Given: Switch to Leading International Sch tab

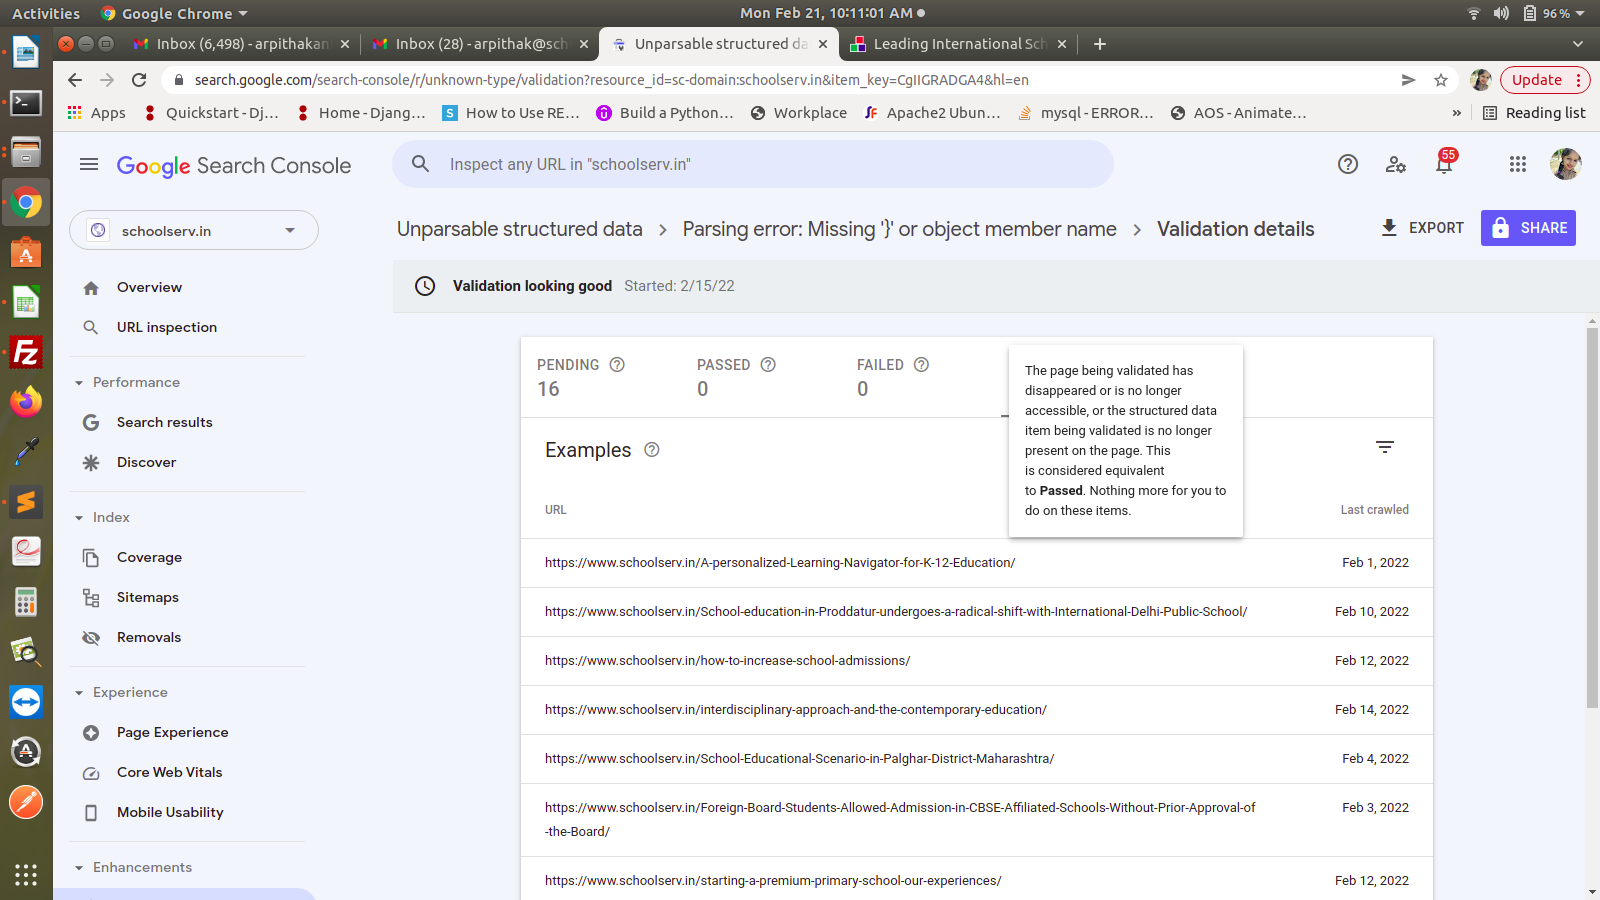Looking at the screenshot, I should tap(957, 44).
